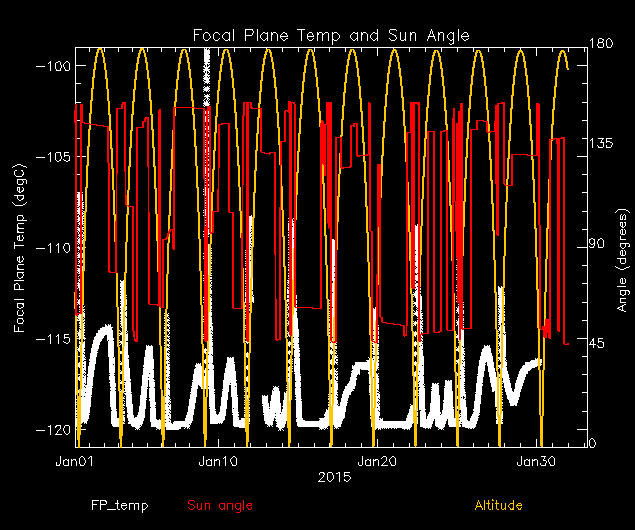Click the '45' right axis value
The width and height of the screenshot is (635, 530).
point(598,343)
